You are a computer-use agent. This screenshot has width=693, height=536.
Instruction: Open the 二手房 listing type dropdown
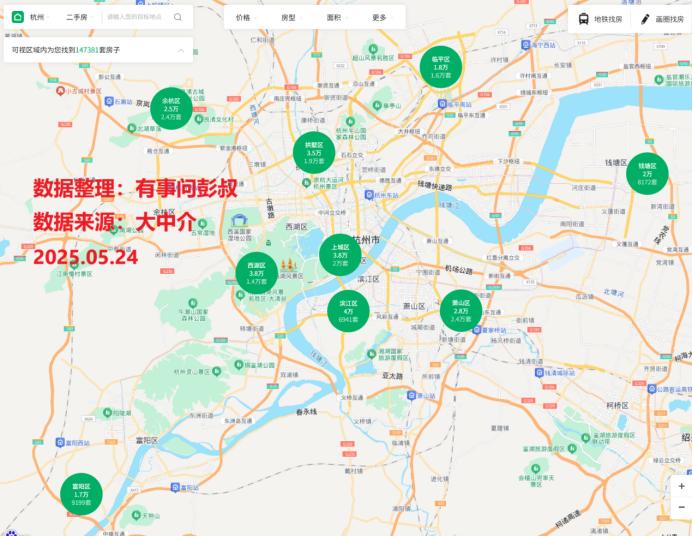tap(78, 17)
